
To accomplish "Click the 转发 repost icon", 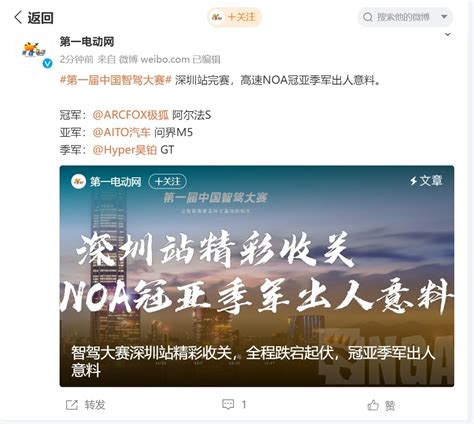I will coord(72,405).
